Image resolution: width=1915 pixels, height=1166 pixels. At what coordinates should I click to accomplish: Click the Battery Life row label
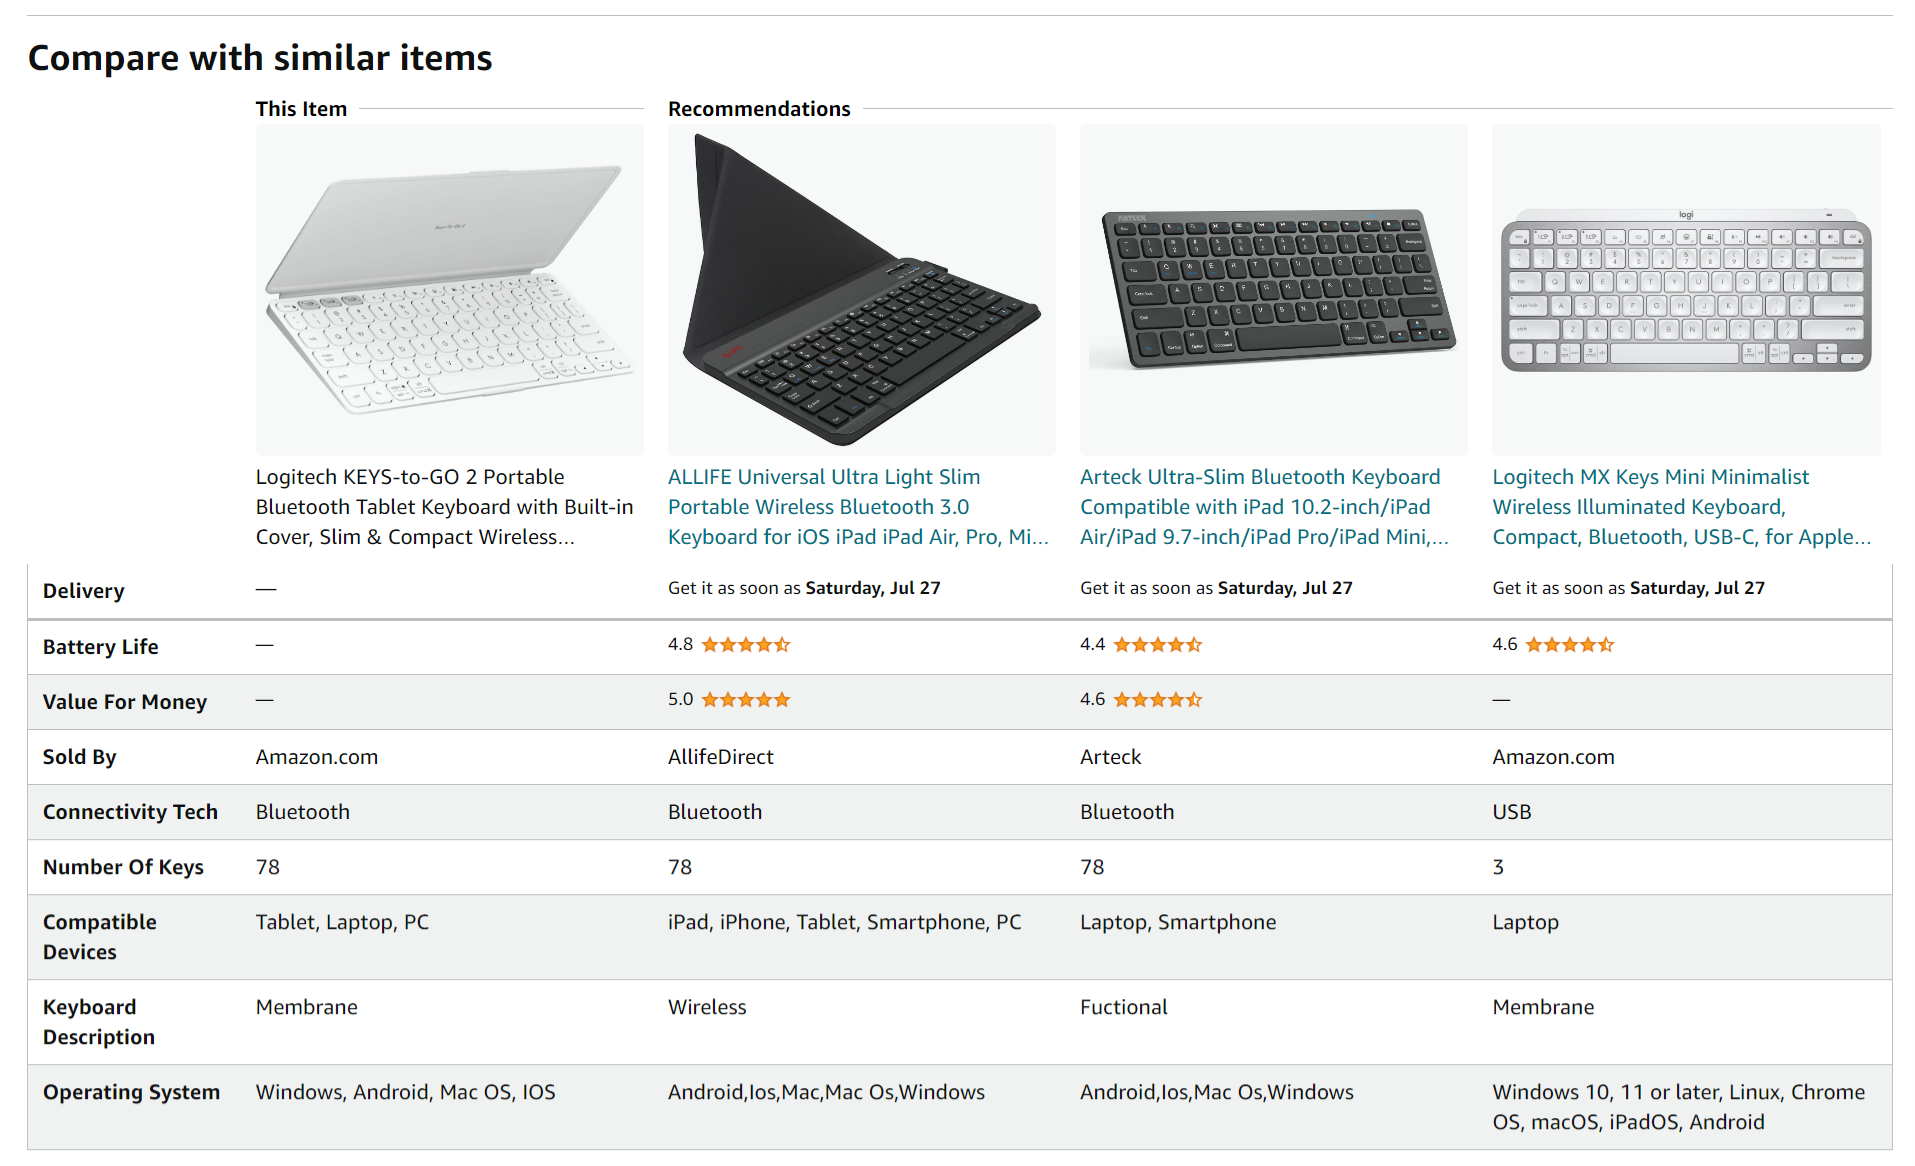[100, 647]
